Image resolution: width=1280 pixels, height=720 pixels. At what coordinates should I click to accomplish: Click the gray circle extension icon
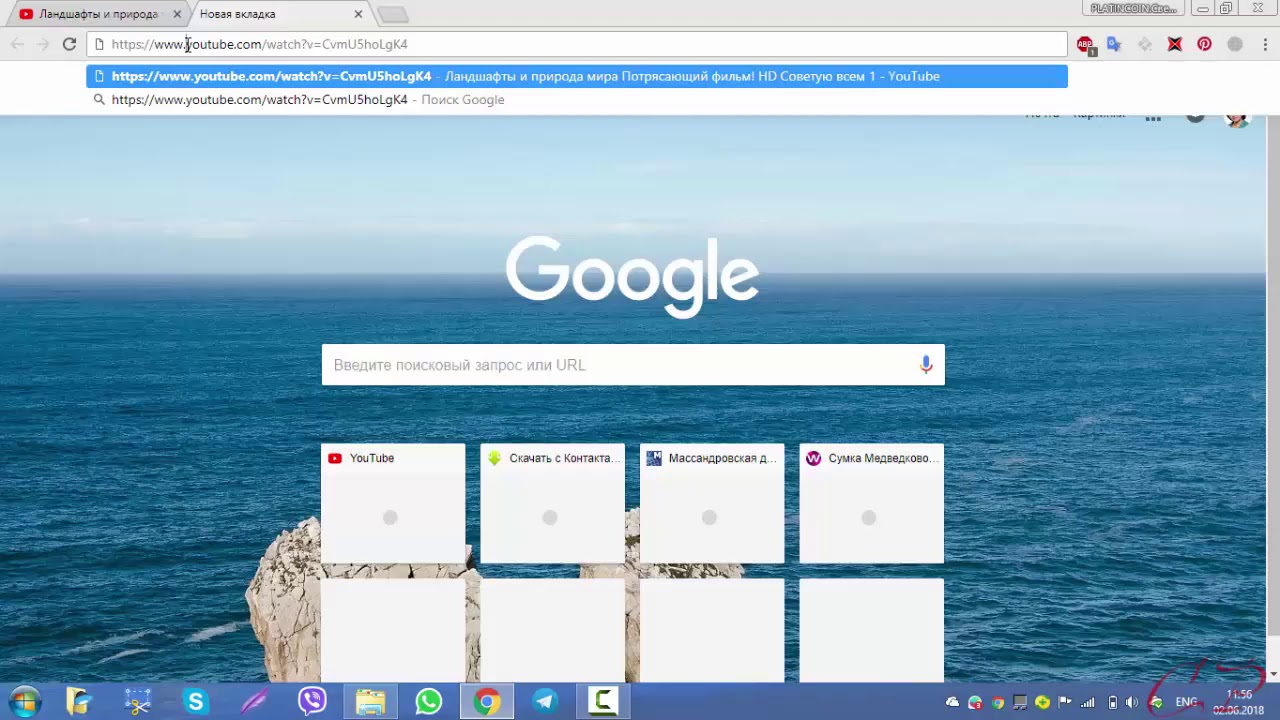[1235, 44]
